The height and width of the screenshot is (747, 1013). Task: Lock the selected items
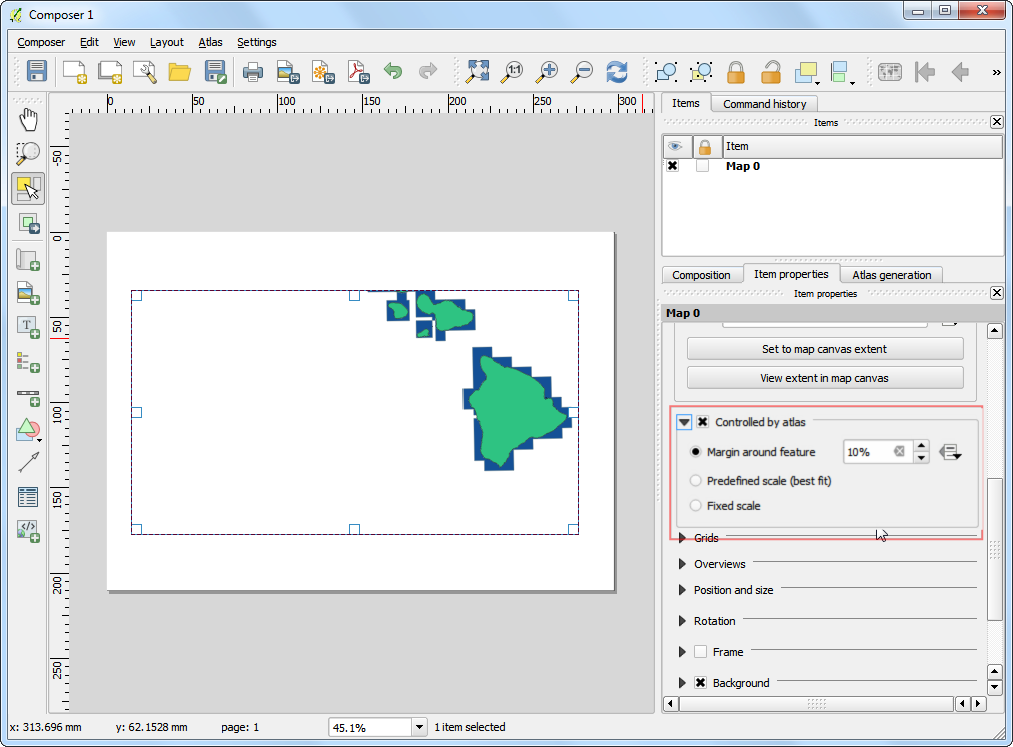click(736, 71)
